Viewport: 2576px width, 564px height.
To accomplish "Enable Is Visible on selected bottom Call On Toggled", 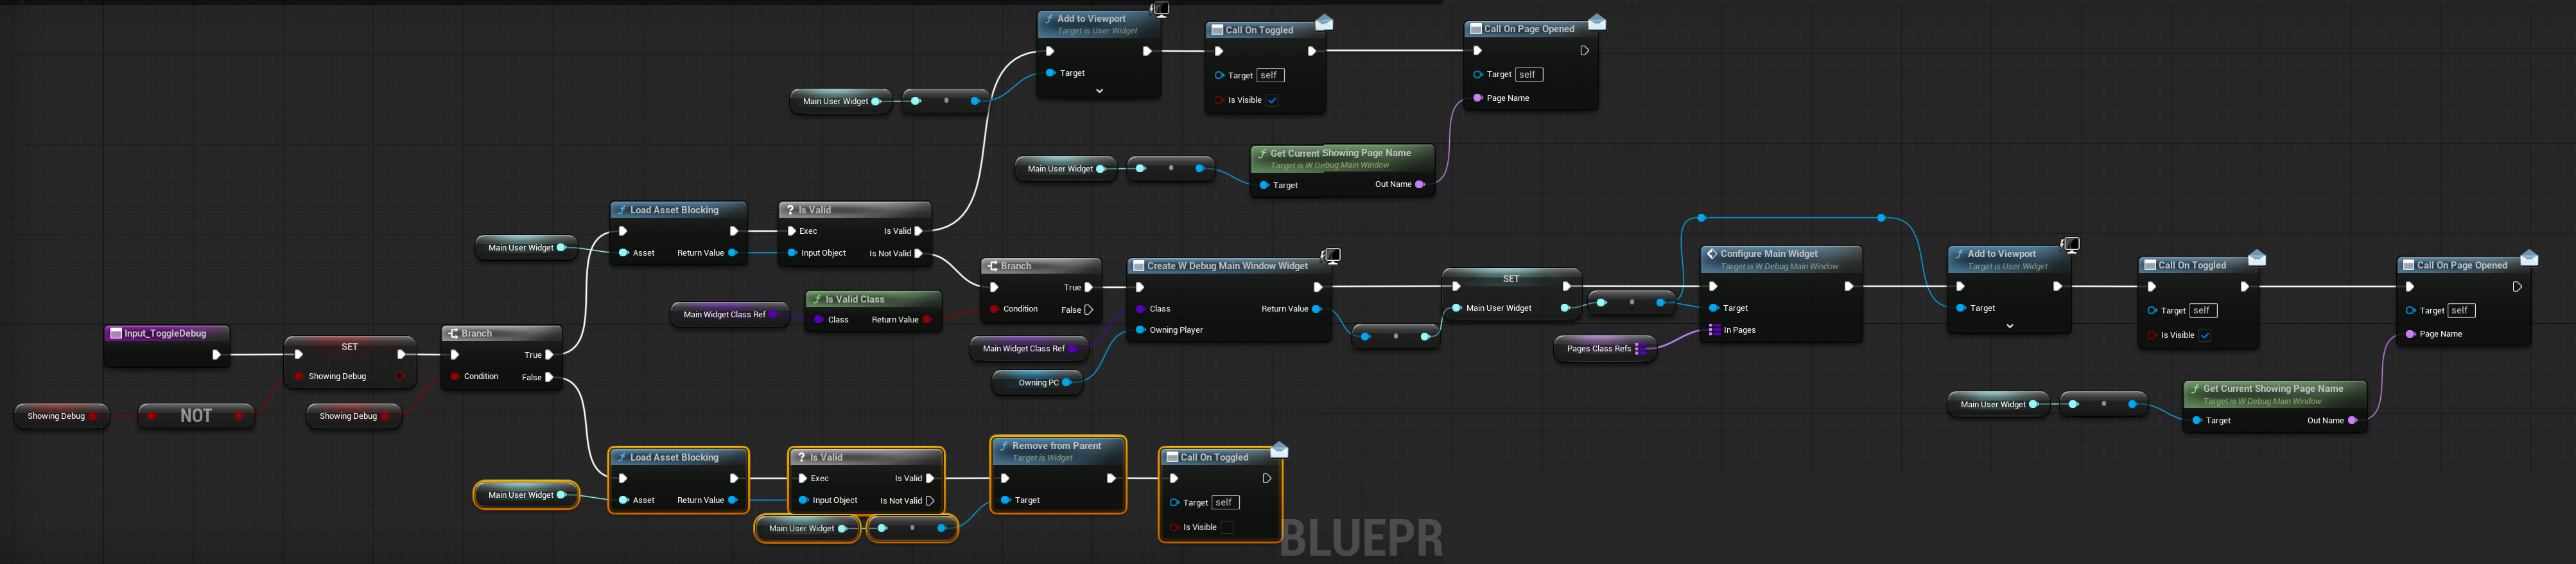I will (1227, 528).
